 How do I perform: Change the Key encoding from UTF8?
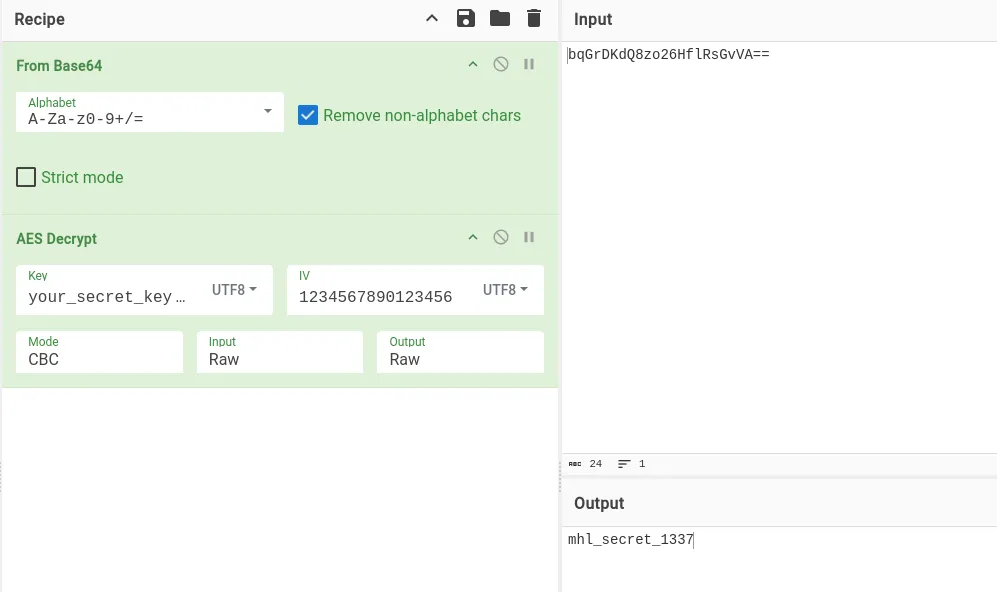tap(234, 290)
